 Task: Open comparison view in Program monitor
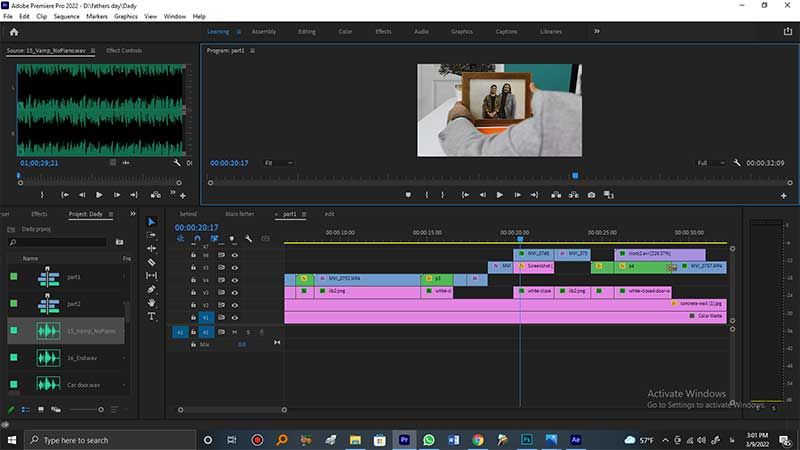pyautogui.click(x=609, y=195)
